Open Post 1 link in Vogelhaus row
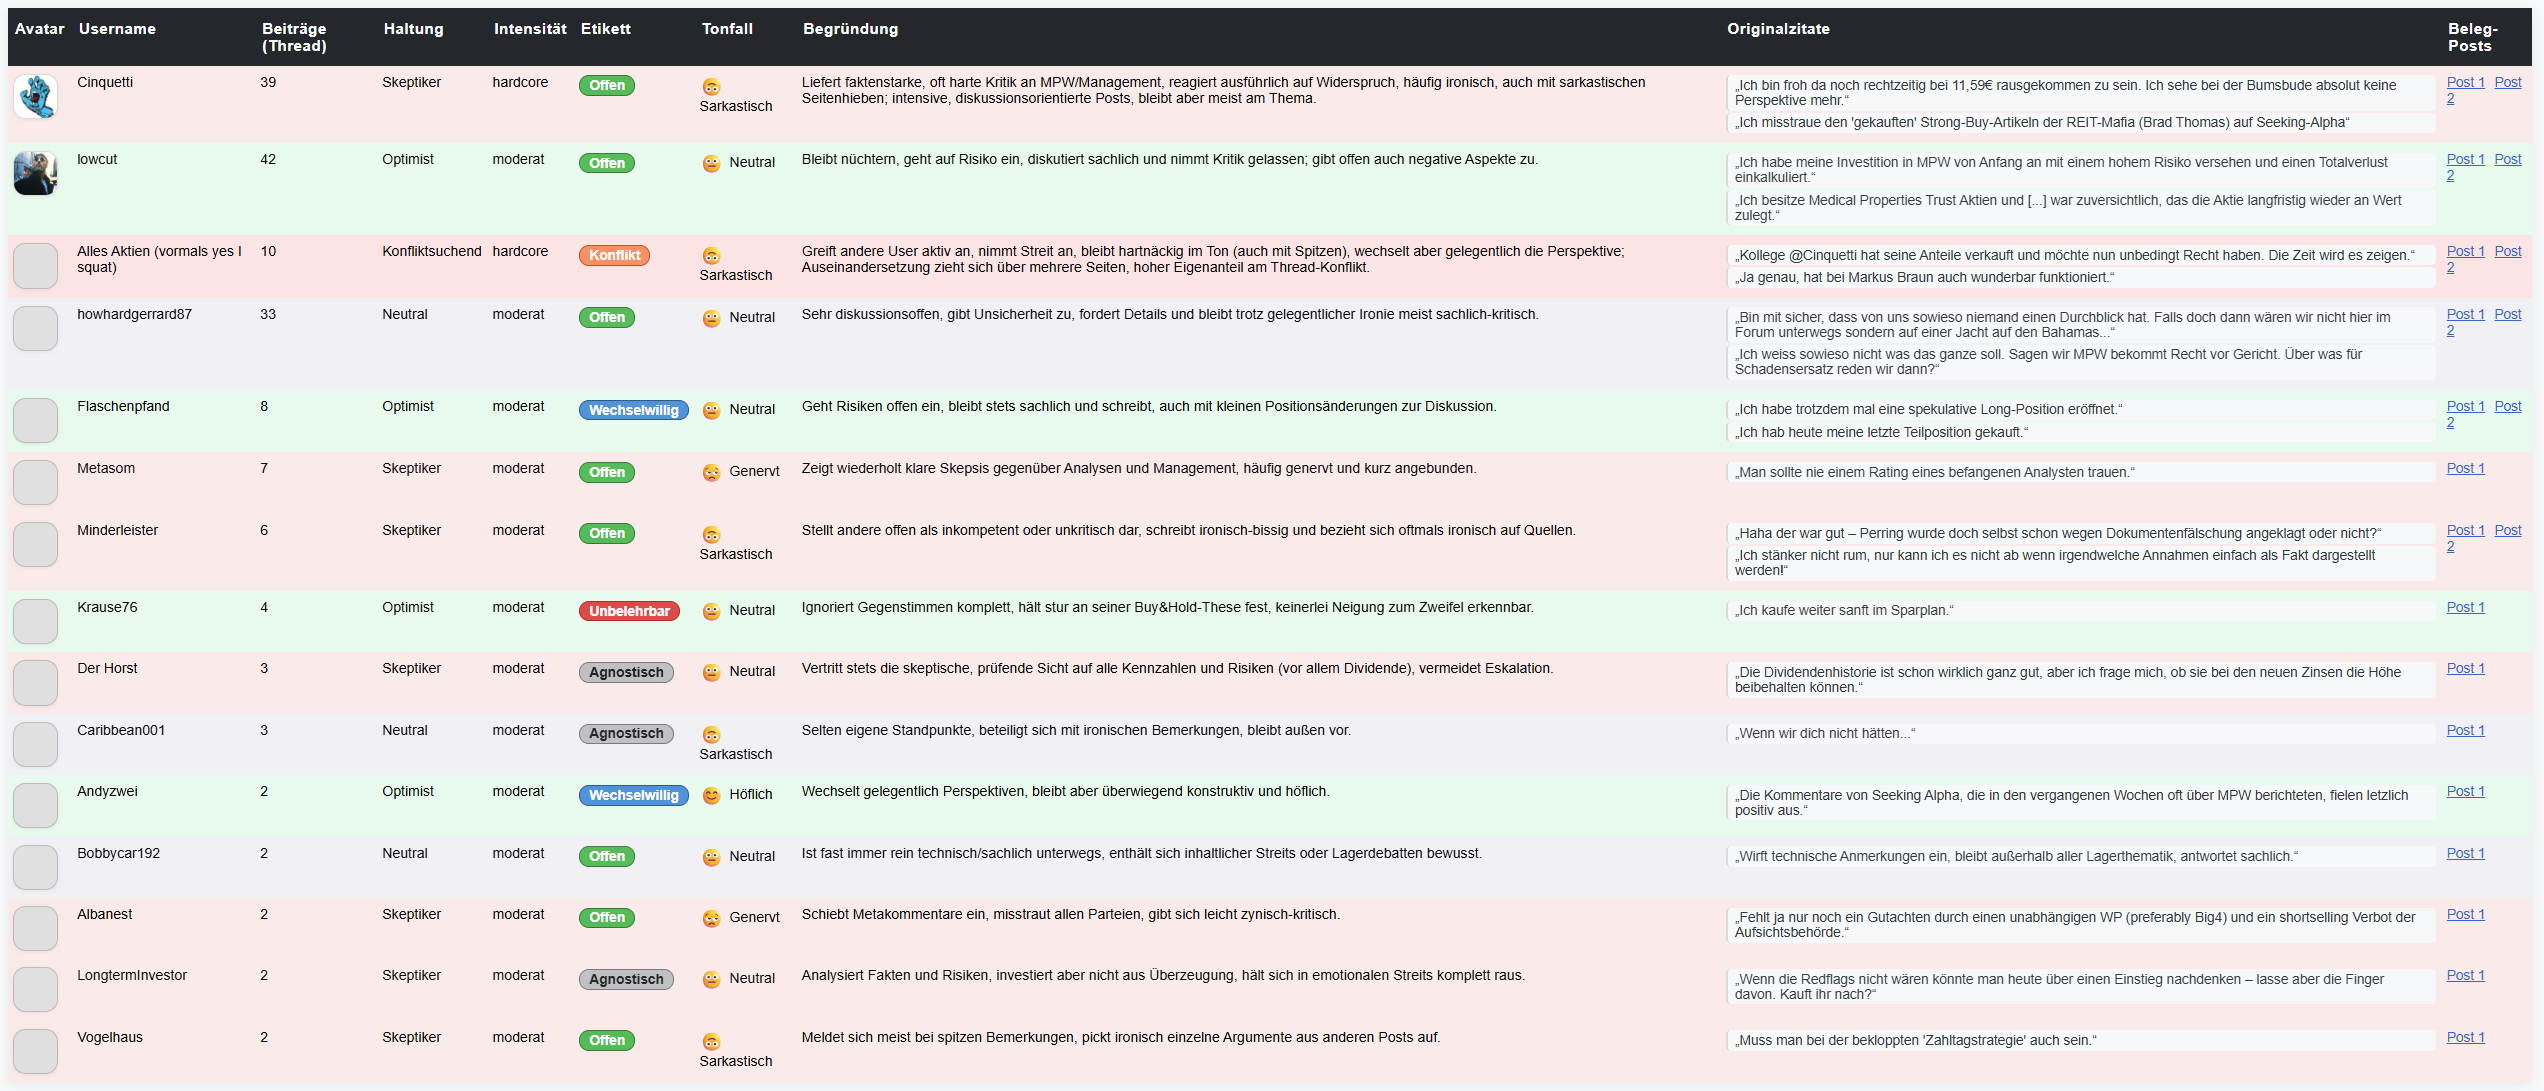This screenshot has width=2544, height=1091. 2465,1037
